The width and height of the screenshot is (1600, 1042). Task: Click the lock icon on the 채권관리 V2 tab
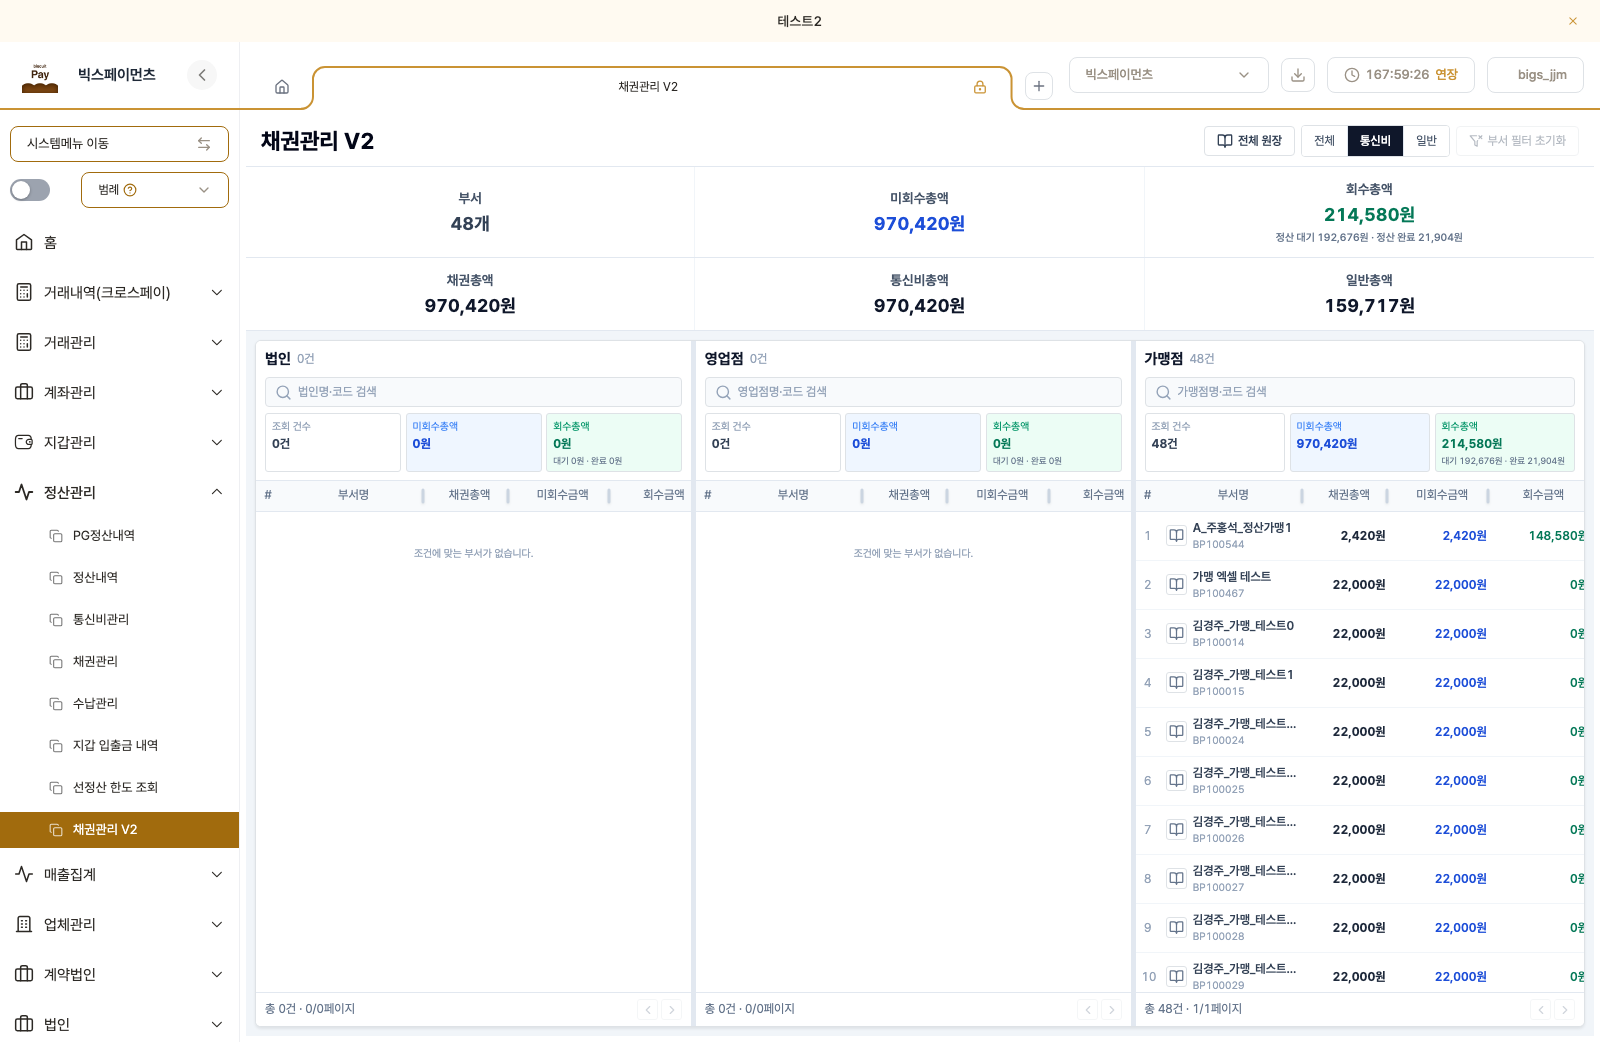click(x=980, y=87)
